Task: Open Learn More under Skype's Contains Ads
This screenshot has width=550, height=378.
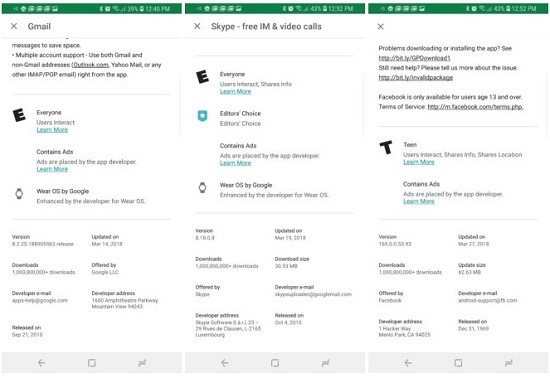Action: coord(235,163)
